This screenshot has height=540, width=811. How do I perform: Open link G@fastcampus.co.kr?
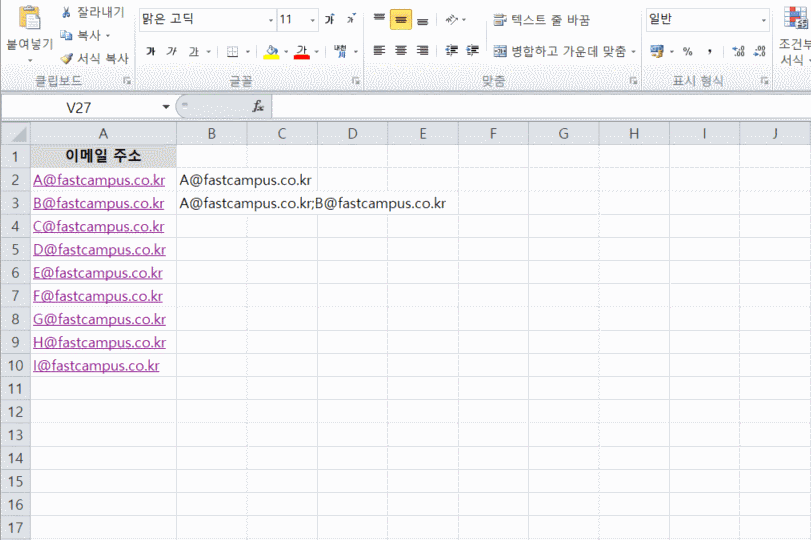coord(99,319)
